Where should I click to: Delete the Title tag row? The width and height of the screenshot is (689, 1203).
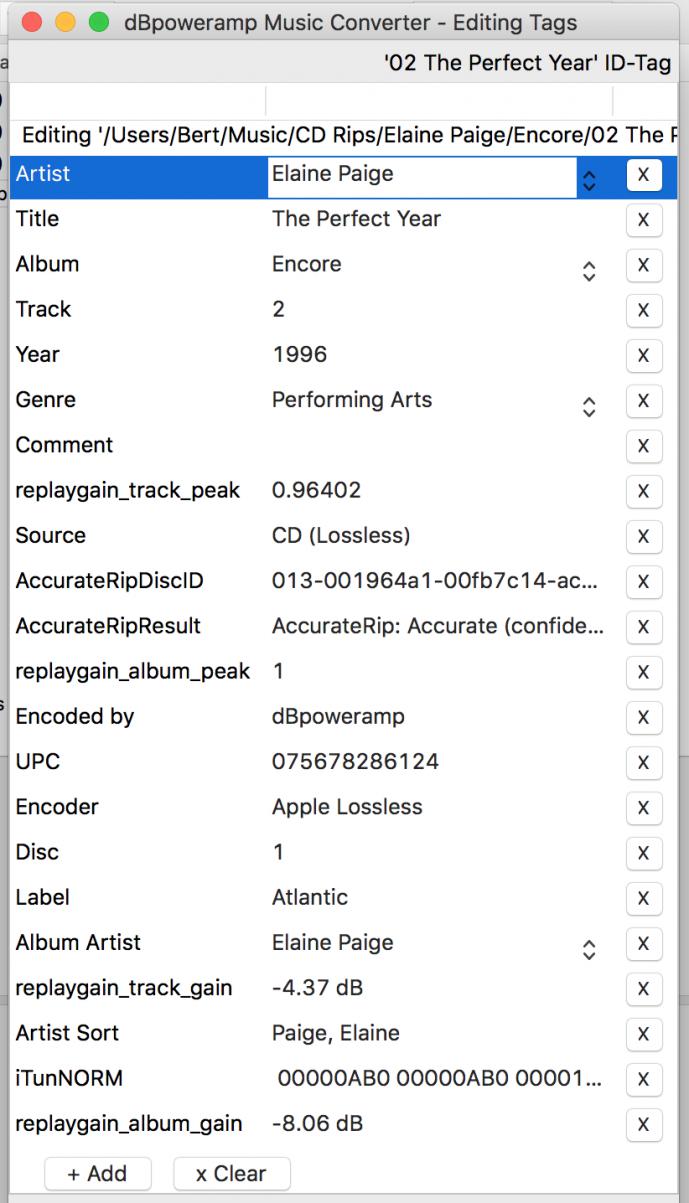pyautogui.click(x=643, y=220)
